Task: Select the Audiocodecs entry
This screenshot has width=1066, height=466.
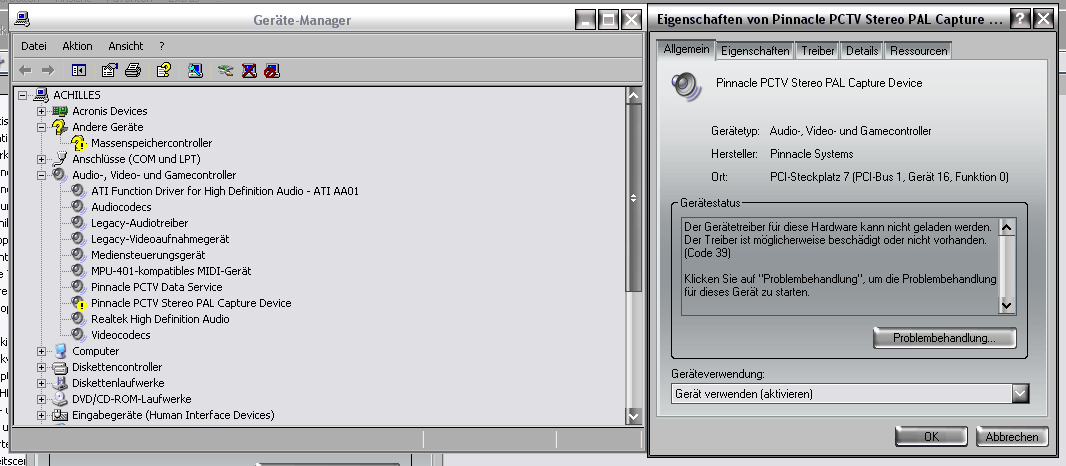Action: tap(121, 207)
